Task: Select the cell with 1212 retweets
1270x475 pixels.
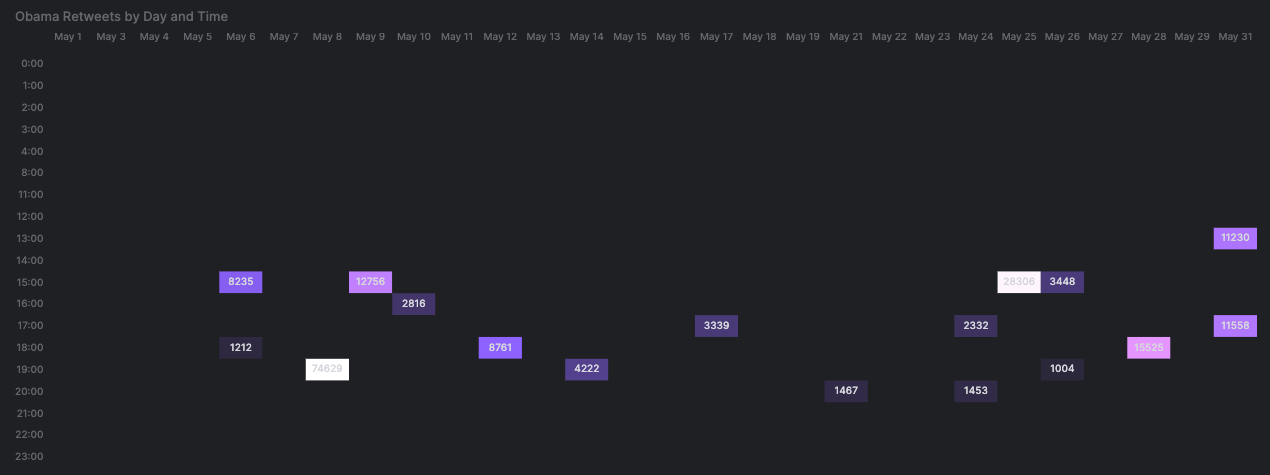Action: 240,348
